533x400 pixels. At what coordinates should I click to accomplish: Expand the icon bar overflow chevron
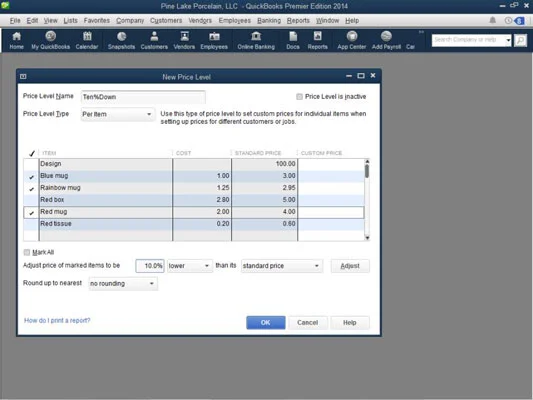421,32
